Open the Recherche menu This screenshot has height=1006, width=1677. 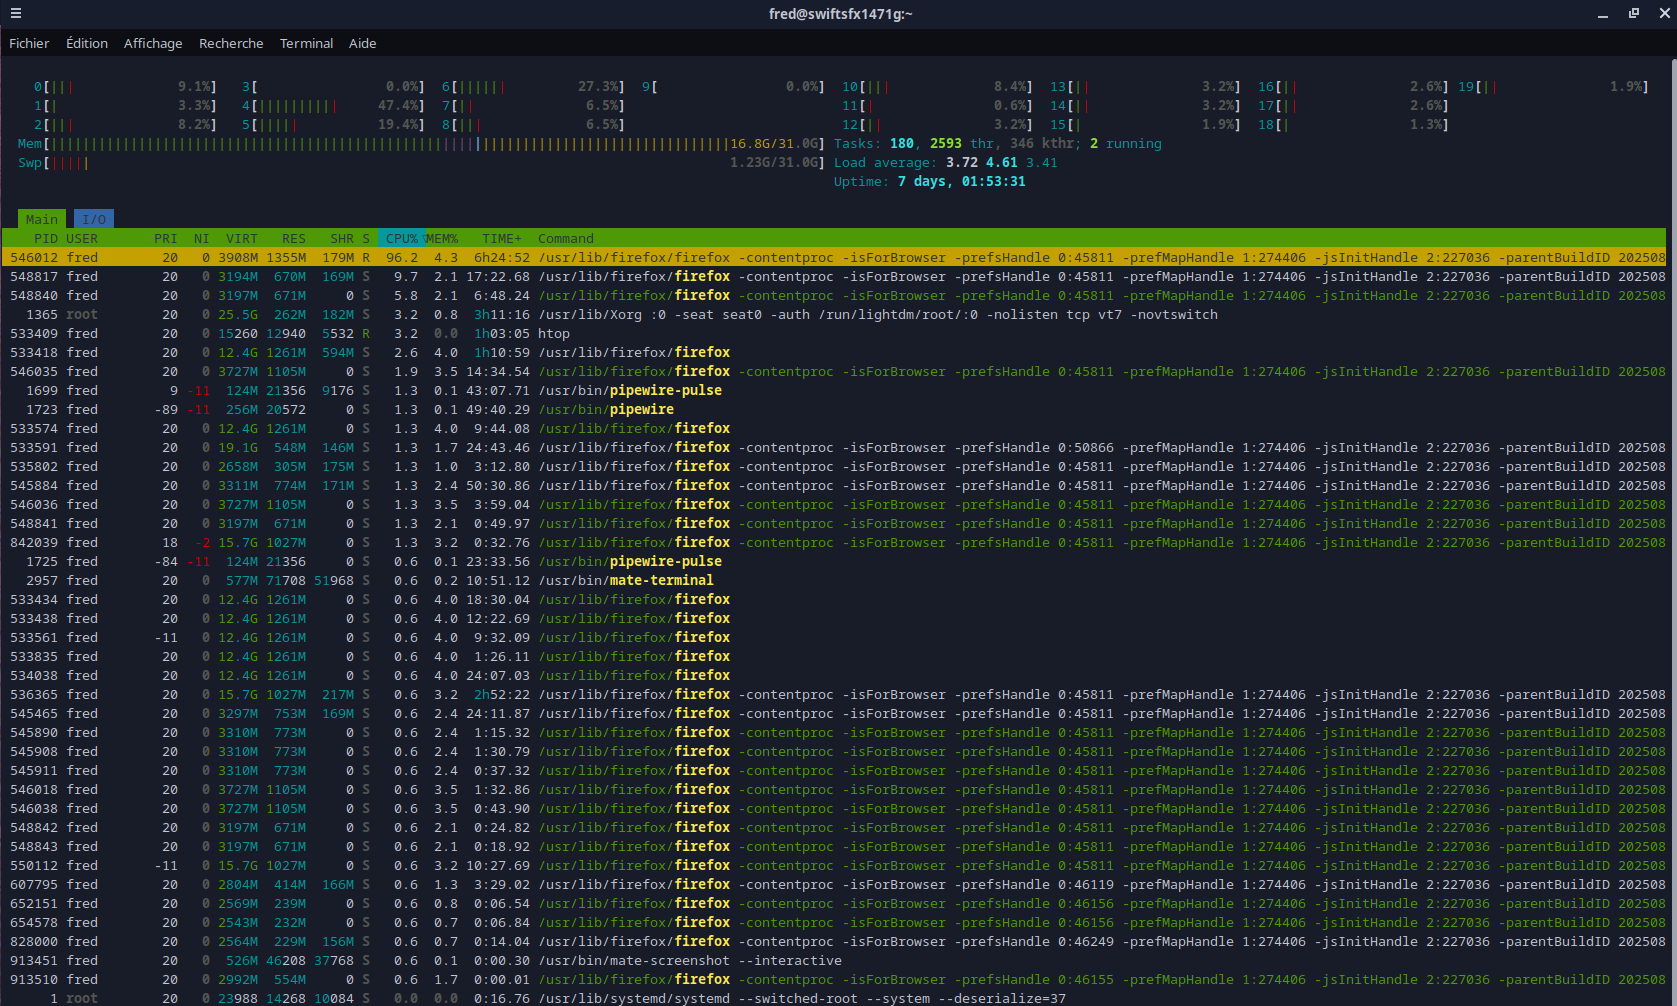[231, 43]
